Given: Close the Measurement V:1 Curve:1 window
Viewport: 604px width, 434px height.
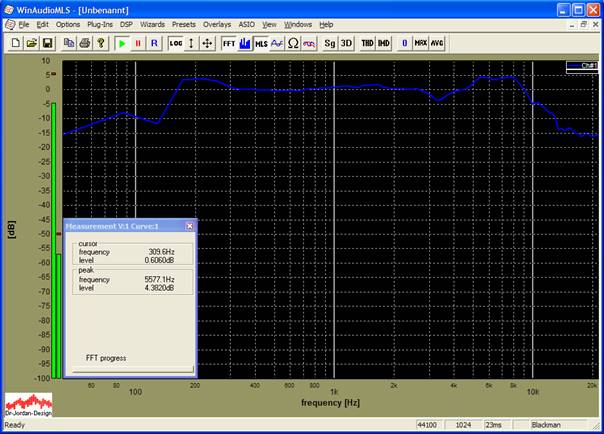Looking at the screenshot, I should (x=189, y=226).
